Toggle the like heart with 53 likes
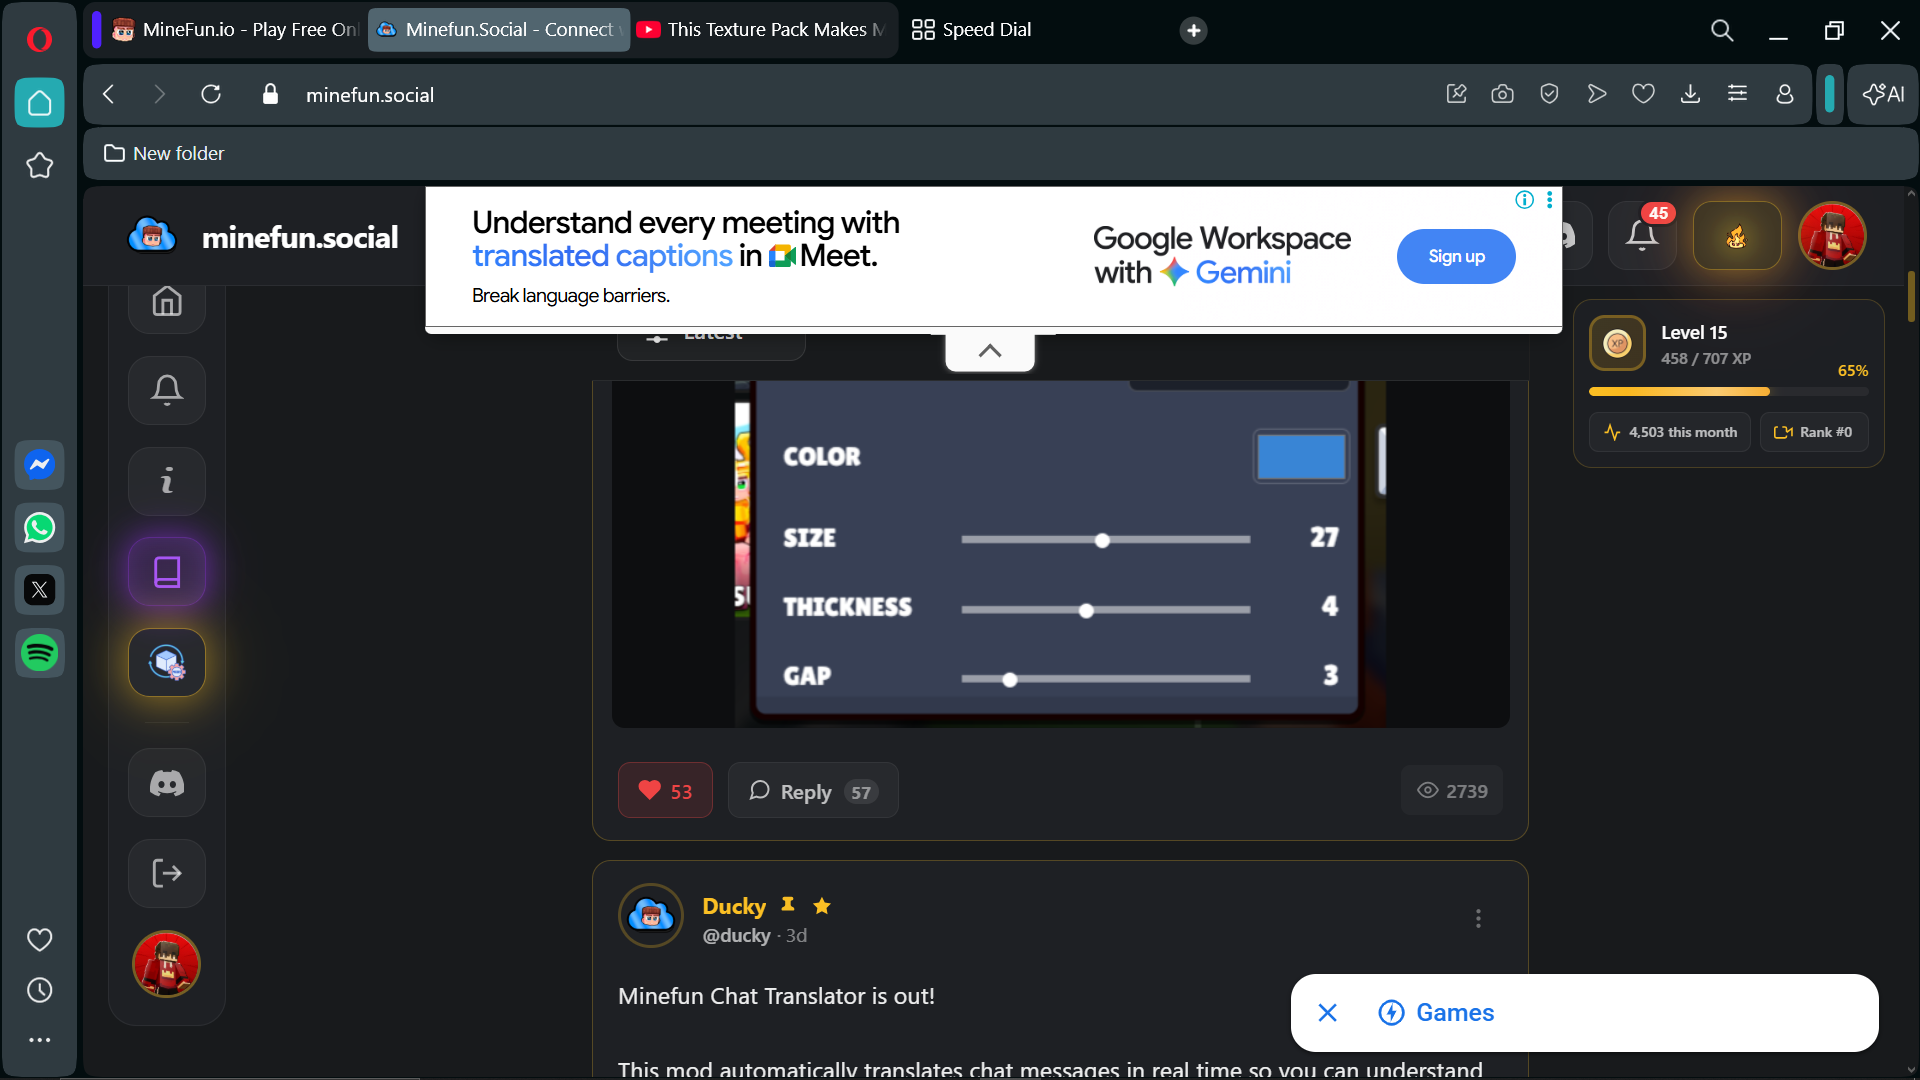The height and width of the screenshot is (1080, 1920). [665, 791]
